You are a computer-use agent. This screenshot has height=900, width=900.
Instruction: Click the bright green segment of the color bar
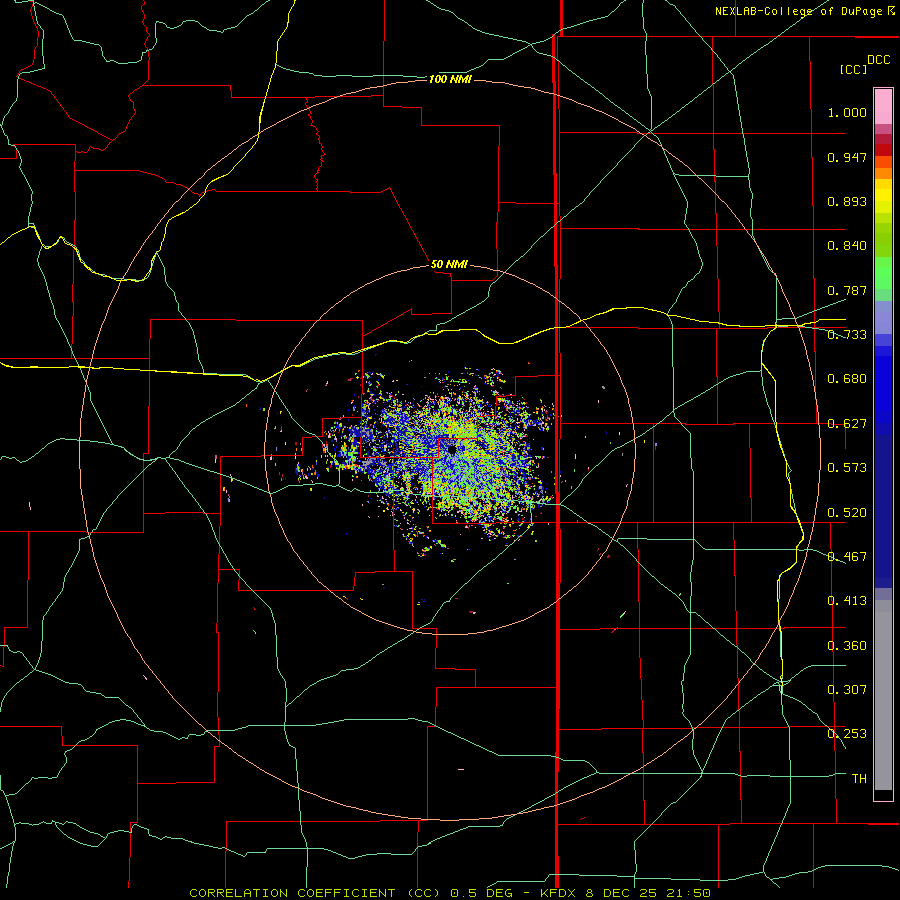pyautogui.click(x=883, y=273)
